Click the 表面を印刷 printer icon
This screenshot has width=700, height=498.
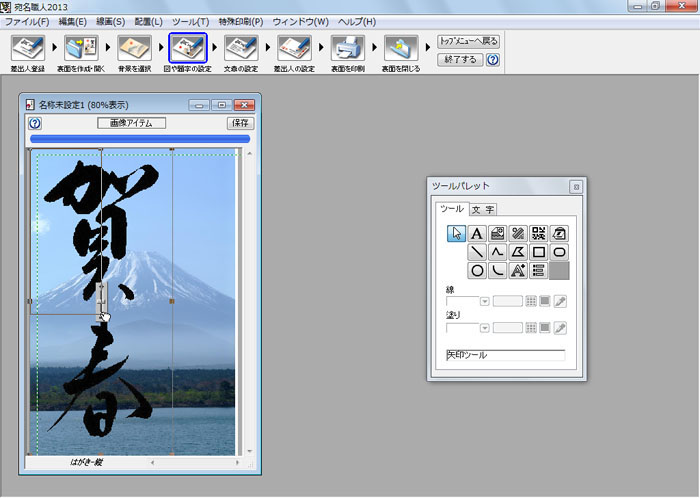tap(345, 46)
